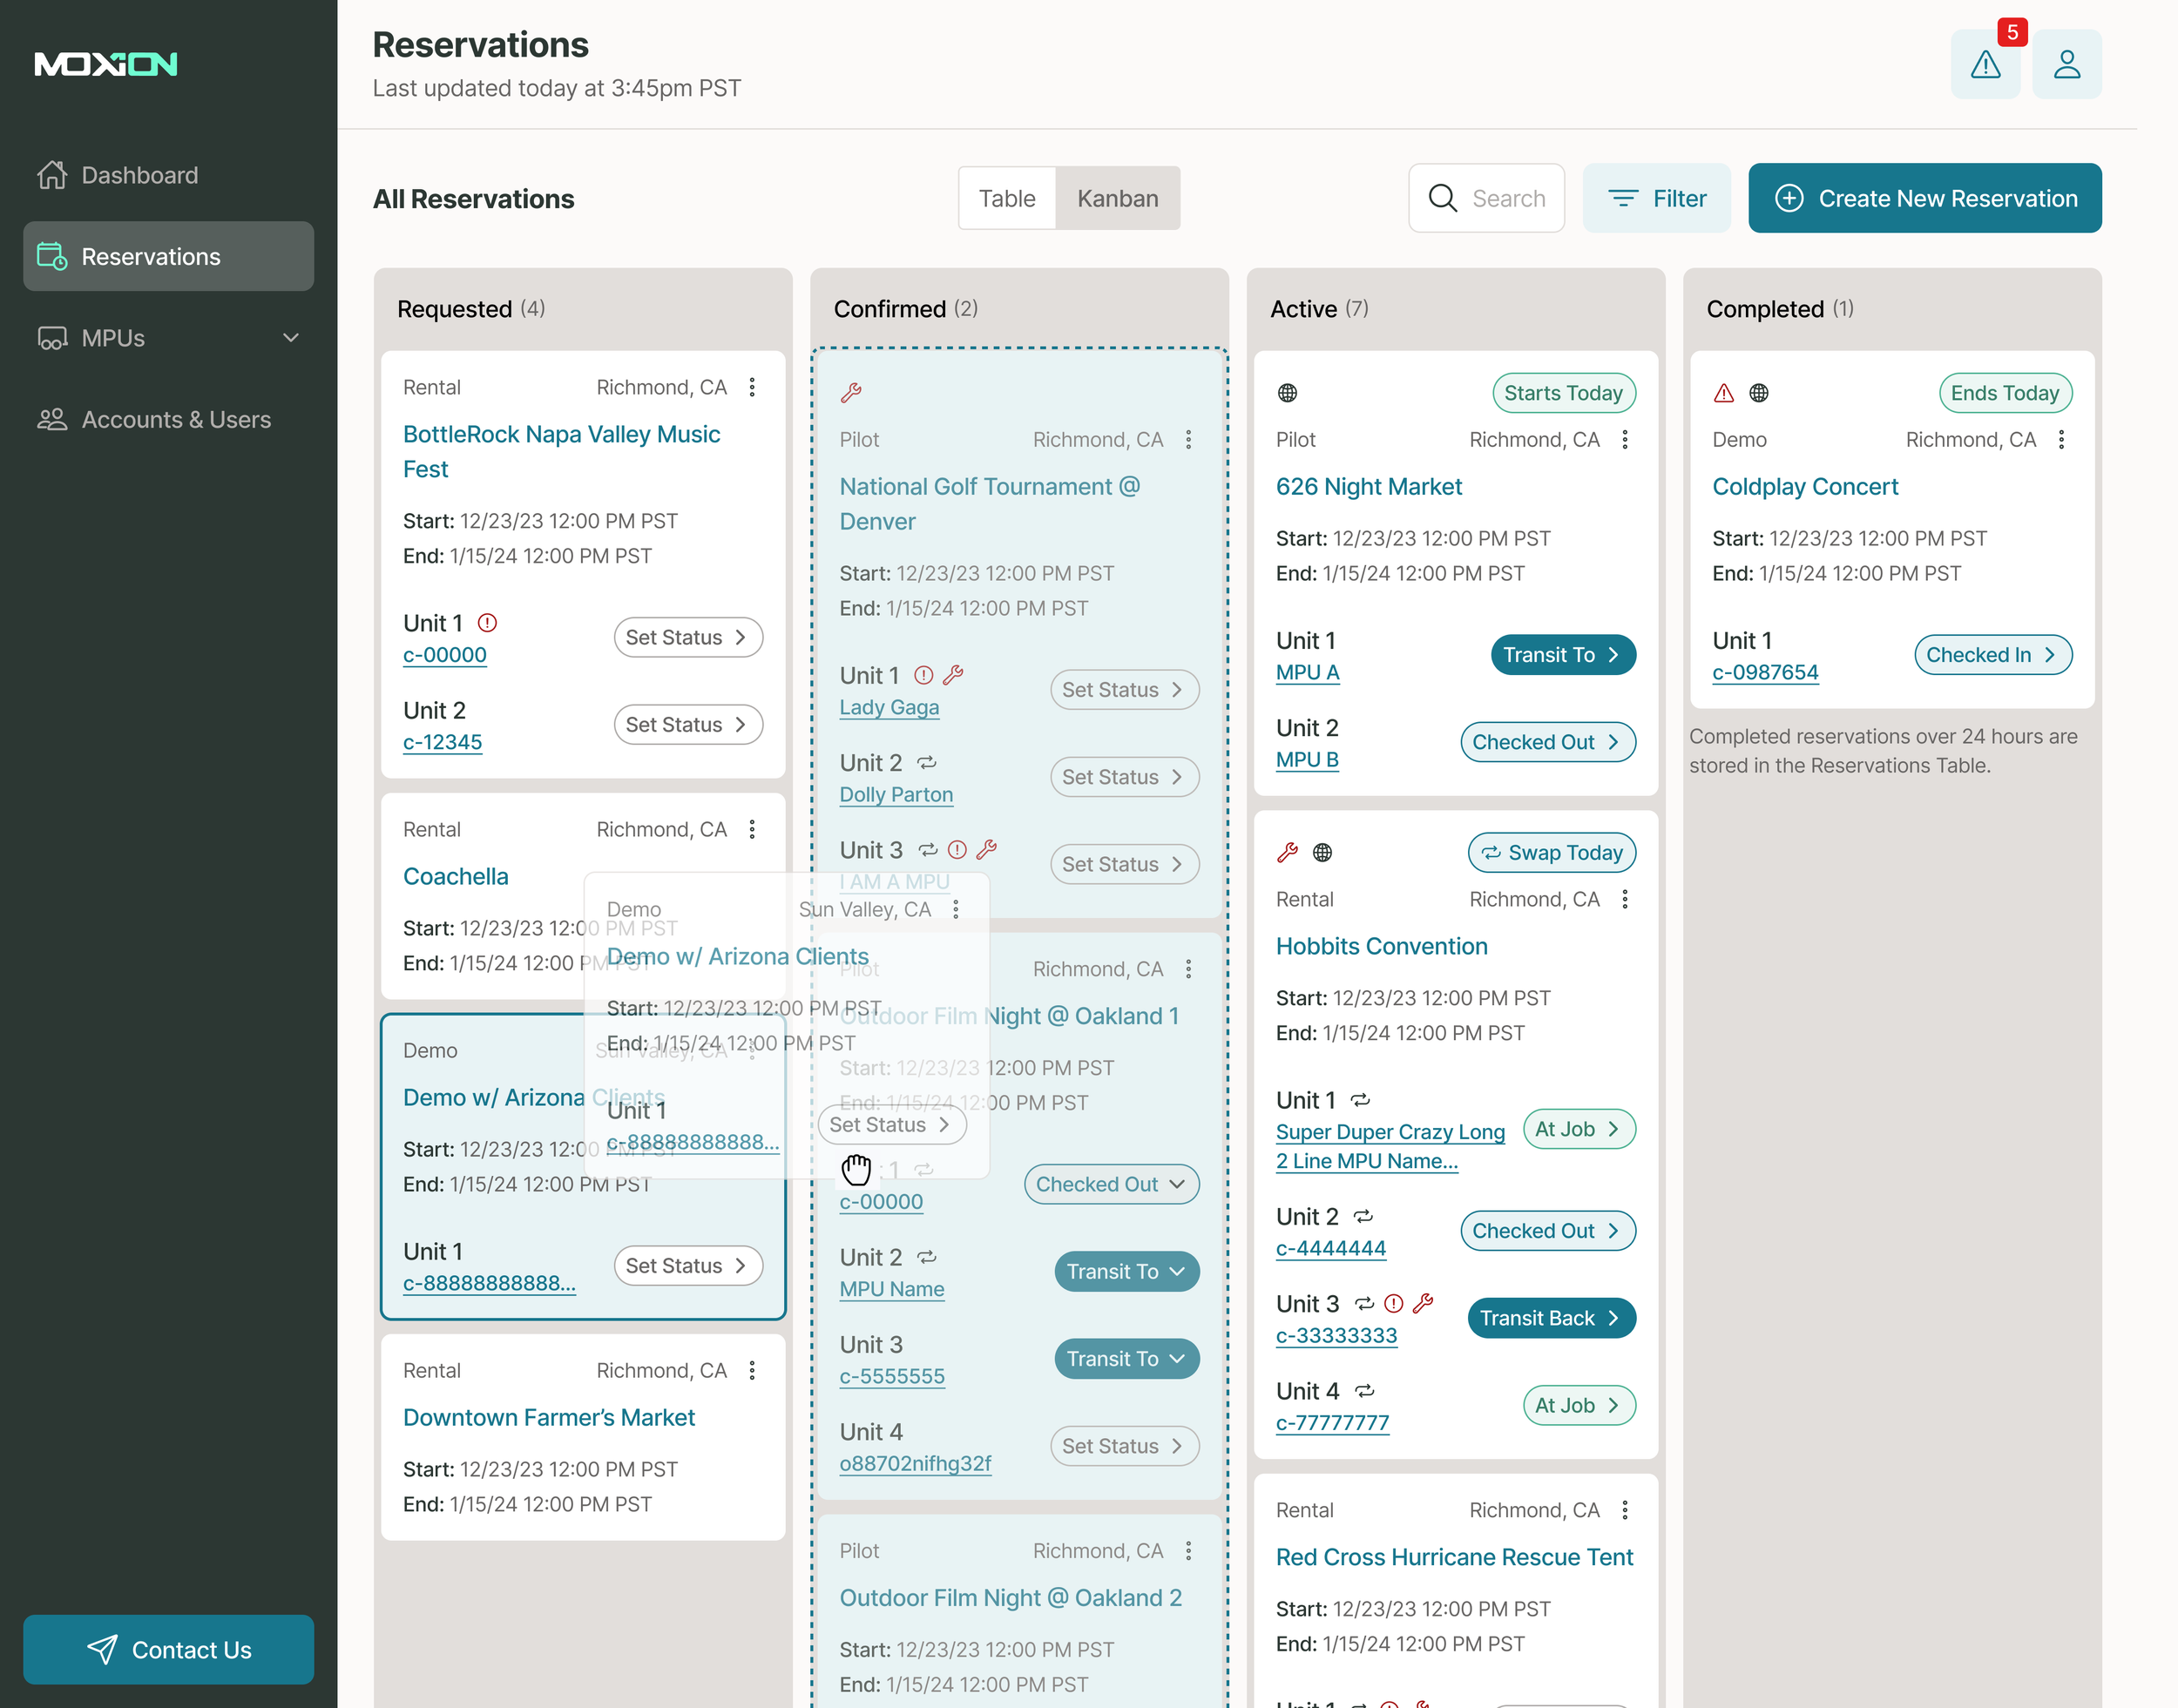Click Ends Today badge on Coldplay Concert
Image resolution: width=2178 pixels, height=1708 pixels.
pos(2005,393)
